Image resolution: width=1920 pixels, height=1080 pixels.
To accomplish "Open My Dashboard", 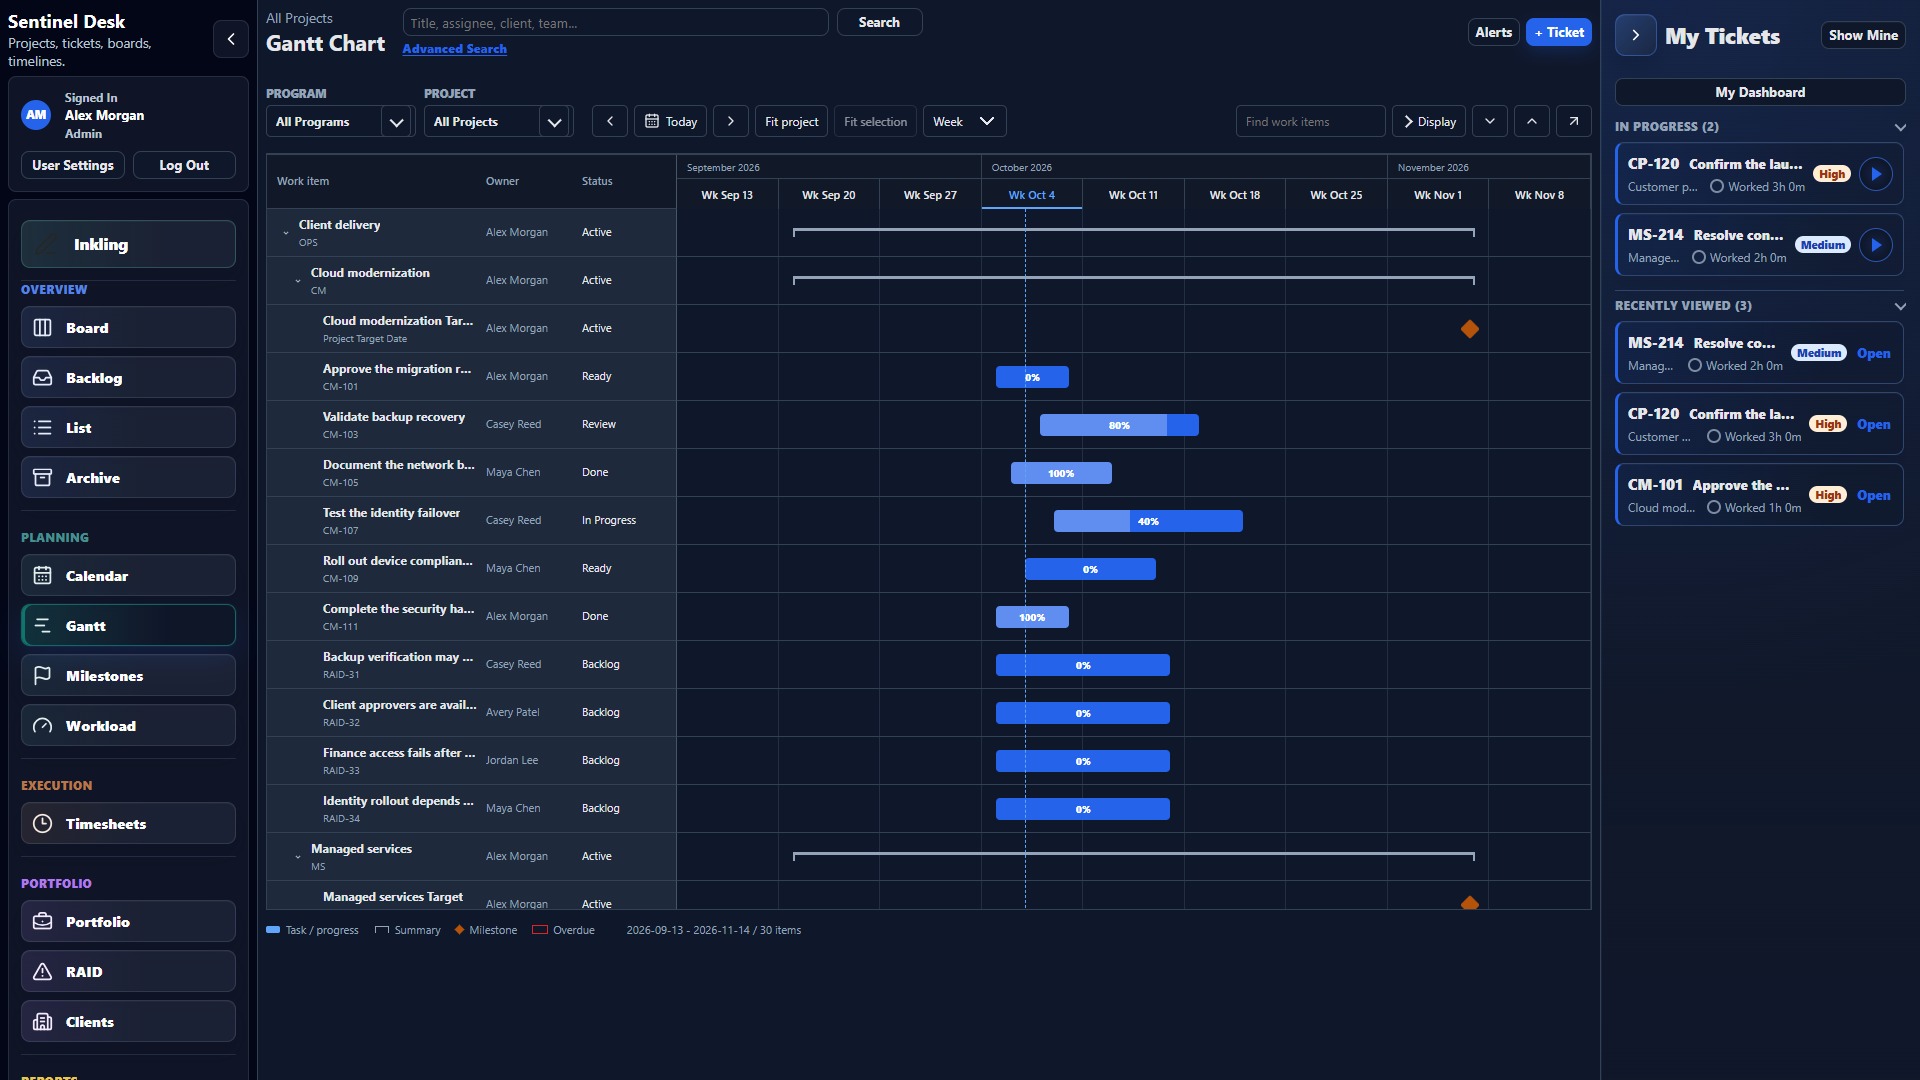I will (x=1760, y=92).
